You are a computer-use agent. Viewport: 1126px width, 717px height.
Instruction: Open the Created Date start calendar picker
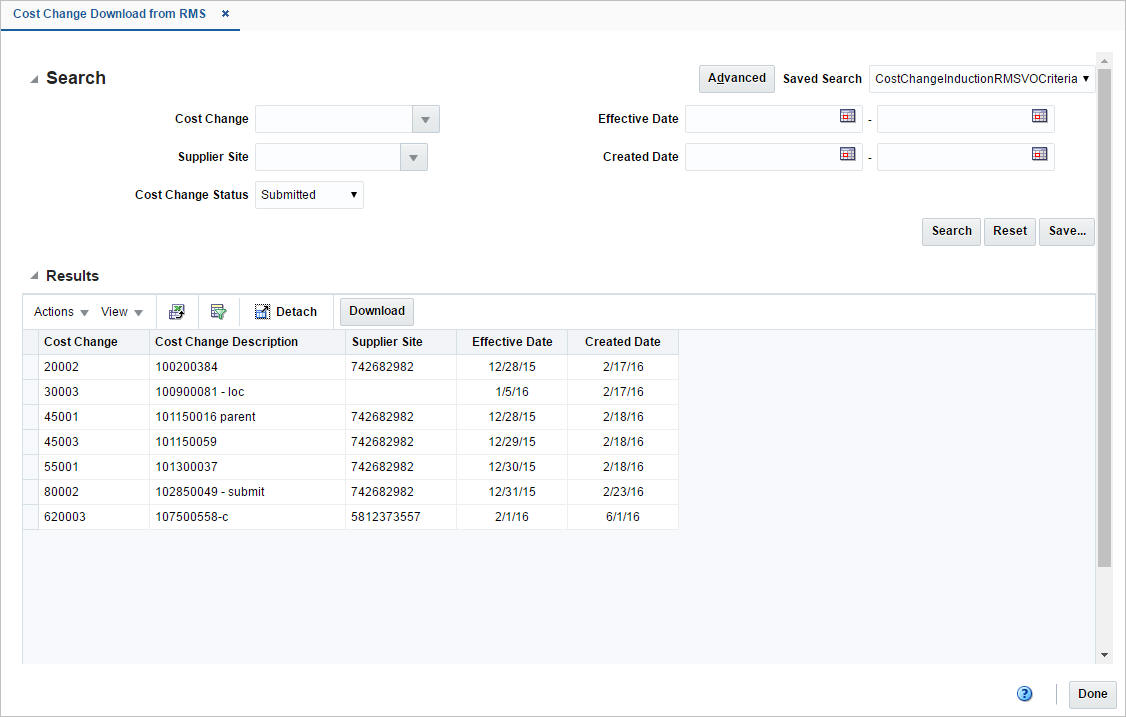point(848,154)
